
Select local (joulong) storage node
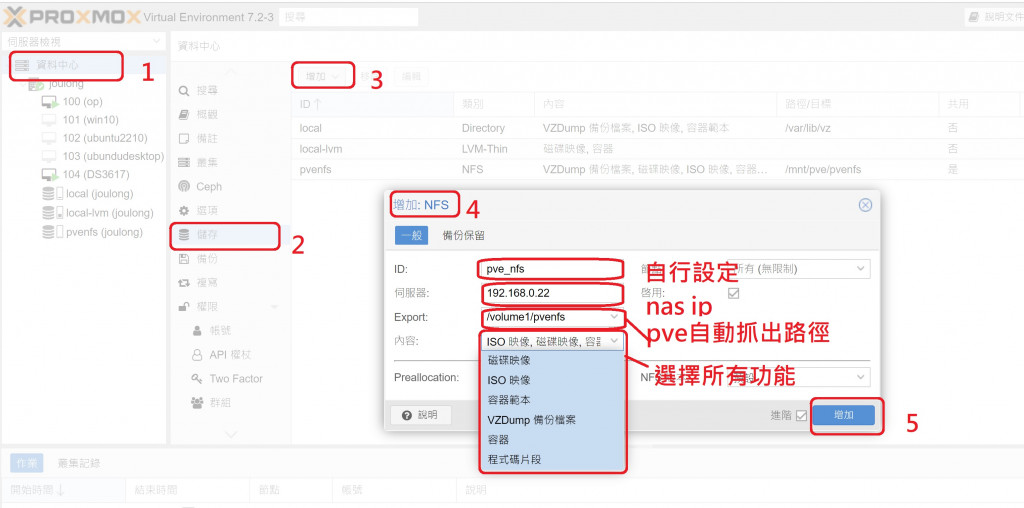pos(99,194)
